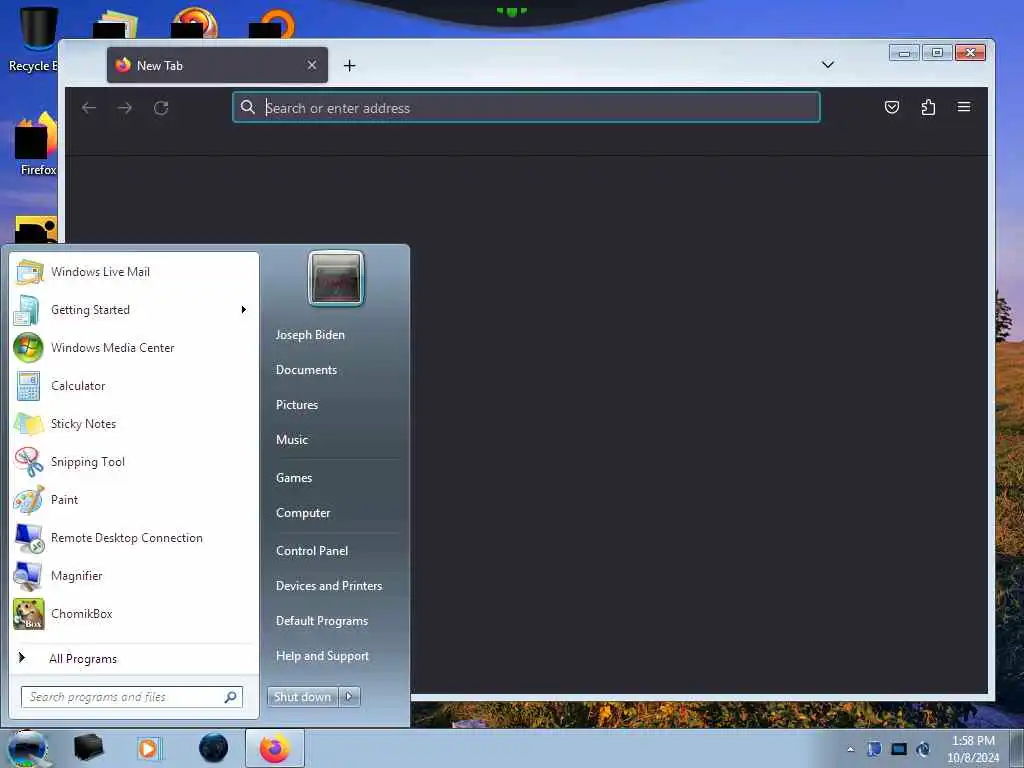1024x768 pixels.
Task: Reload the current page
Action: 161,108
